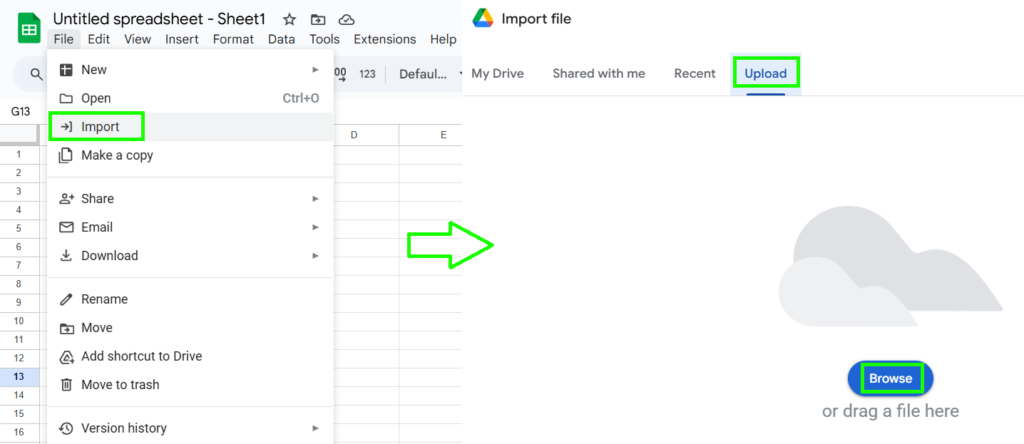Switch to the Shared with me tab

coord(598,73)
